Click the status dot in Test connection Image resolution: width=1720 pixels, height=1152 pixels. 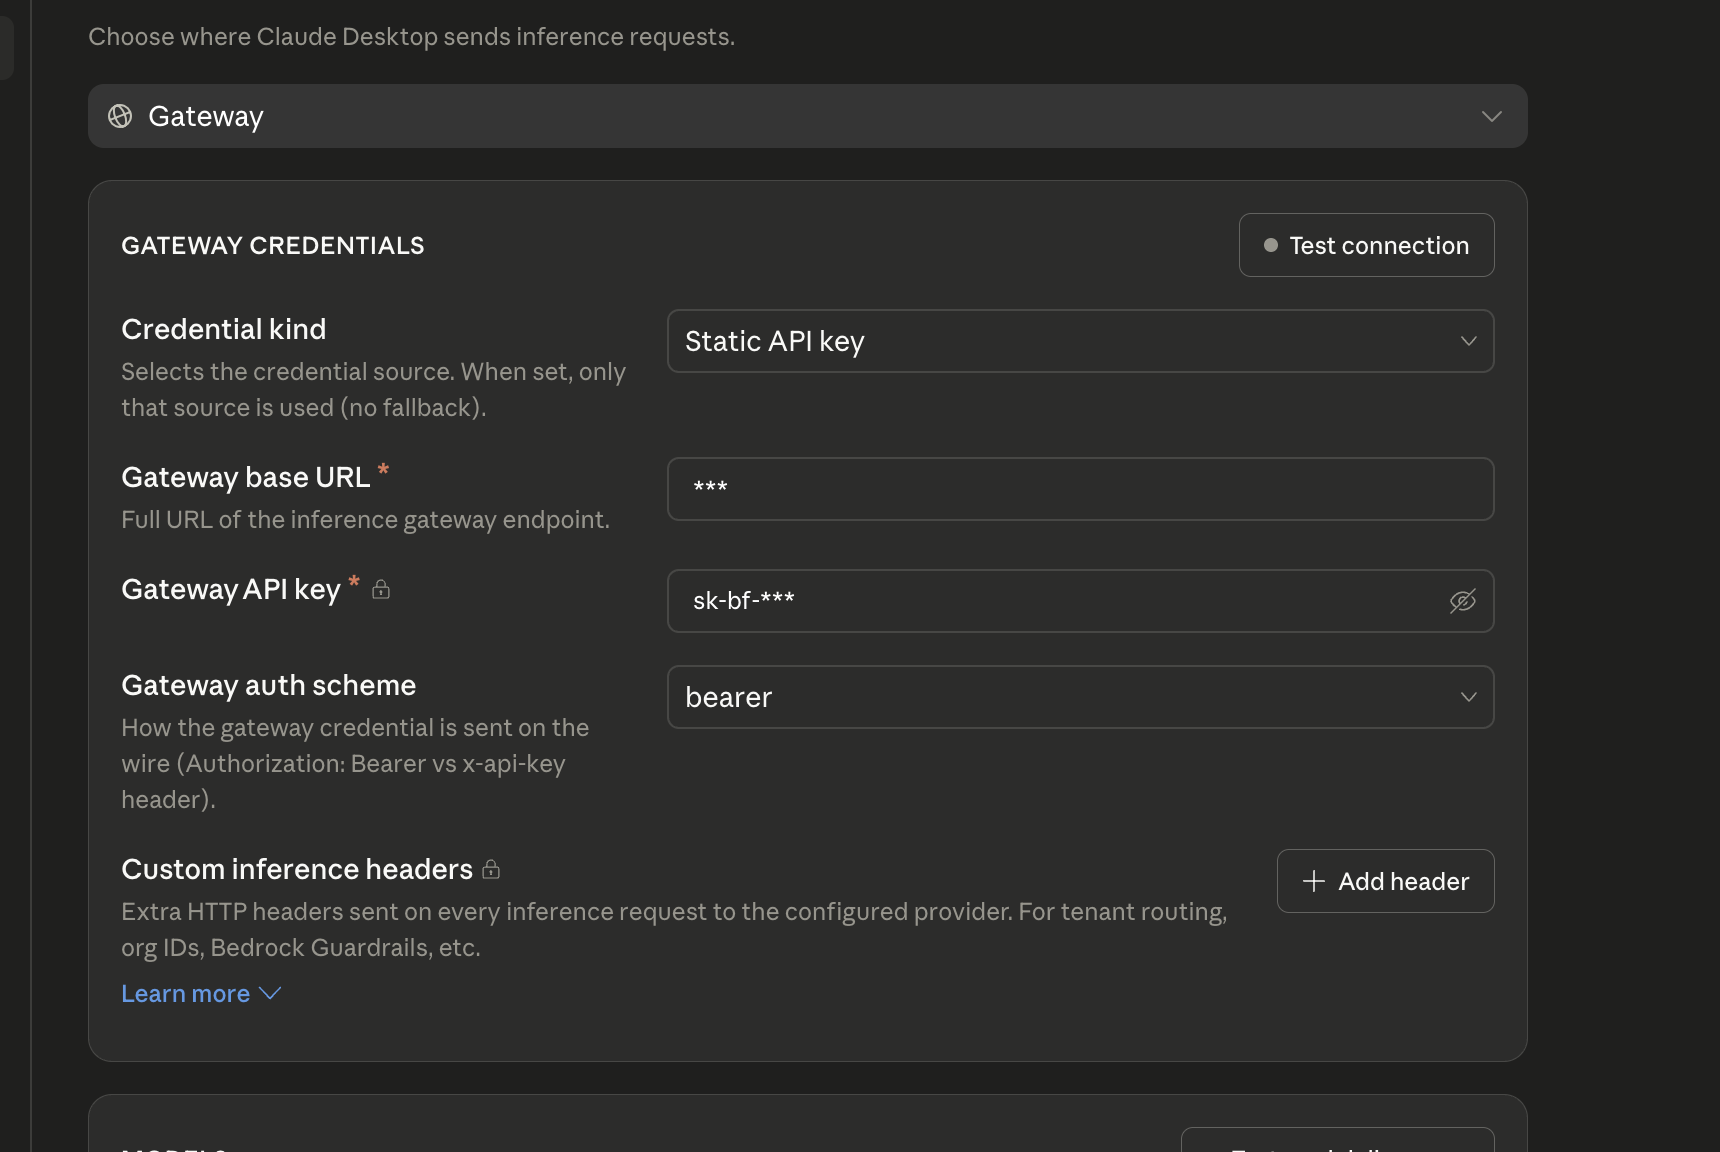click(1270, 245)
